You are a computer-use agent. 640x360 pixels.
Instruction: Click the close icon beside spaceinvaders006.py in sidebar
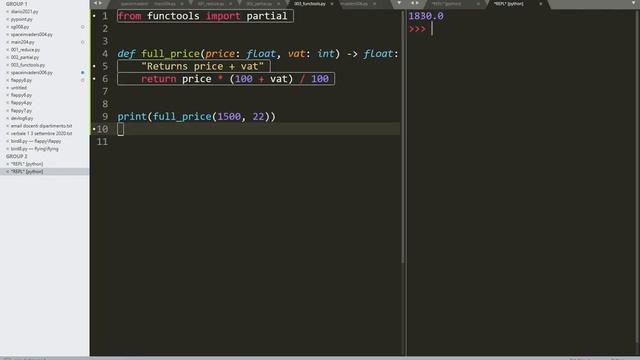tap(7, 73)
